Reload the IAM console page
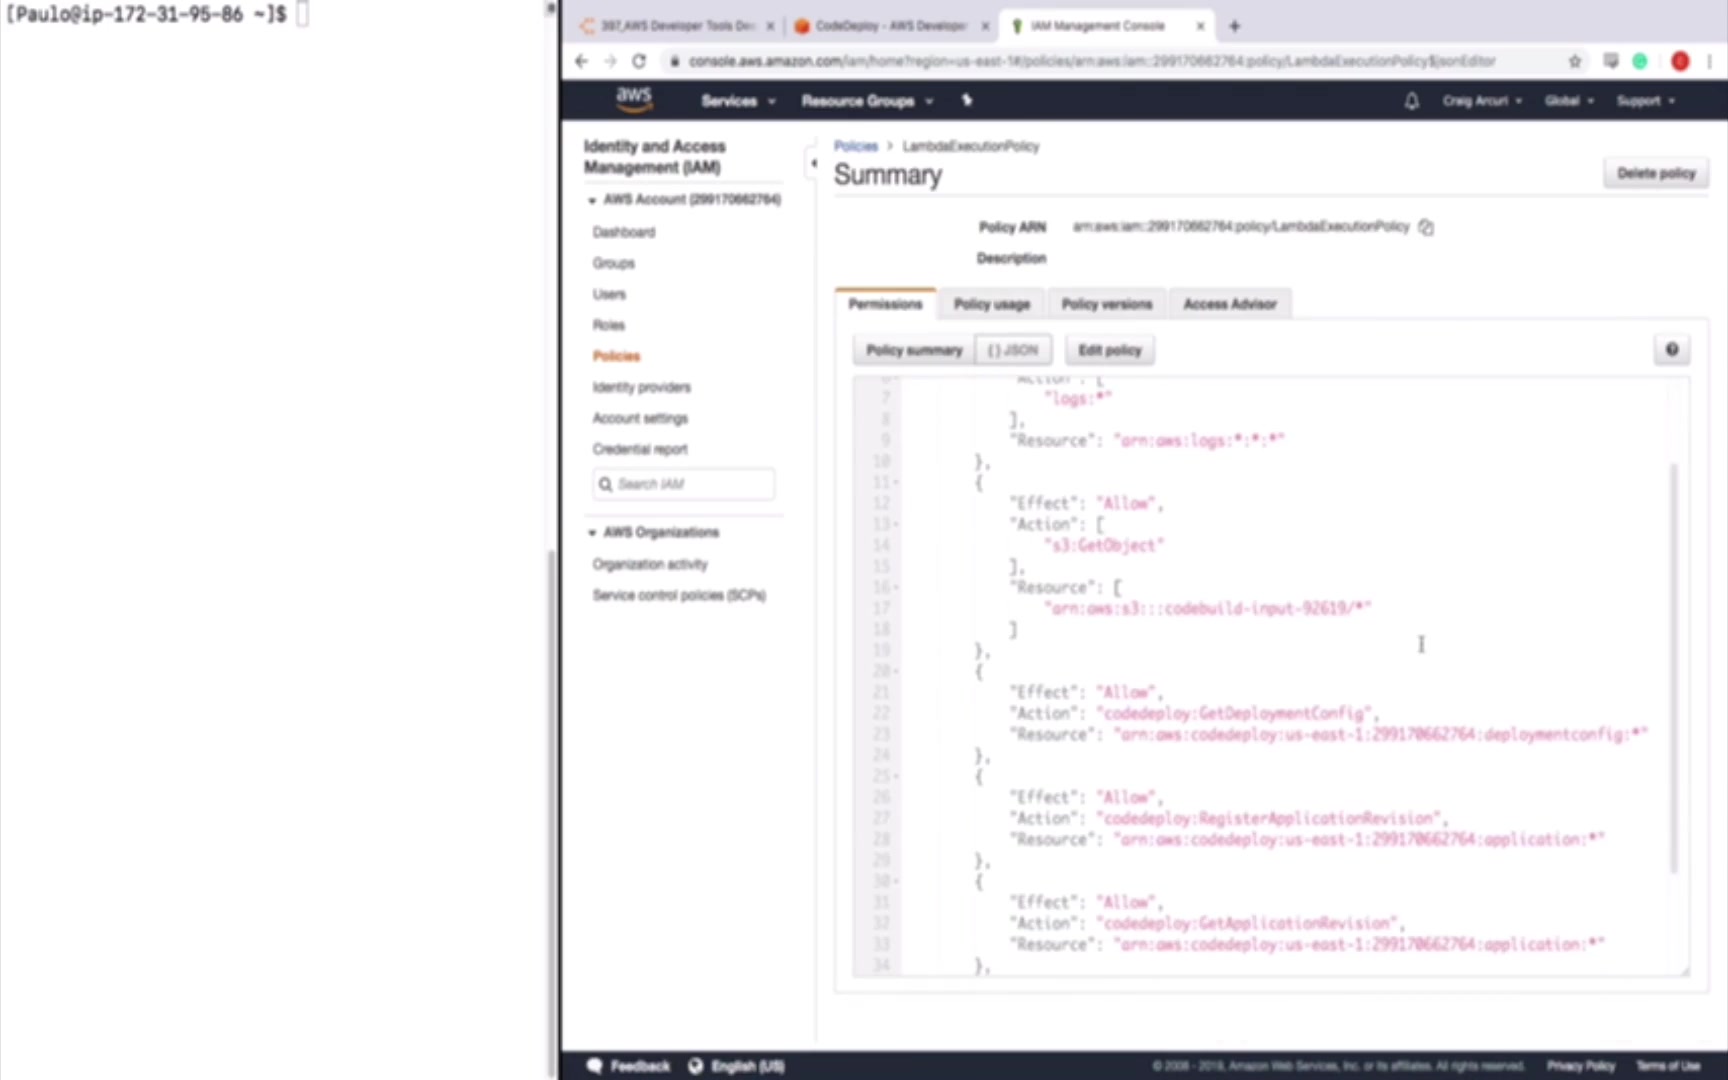 click(x=639, y=61)
